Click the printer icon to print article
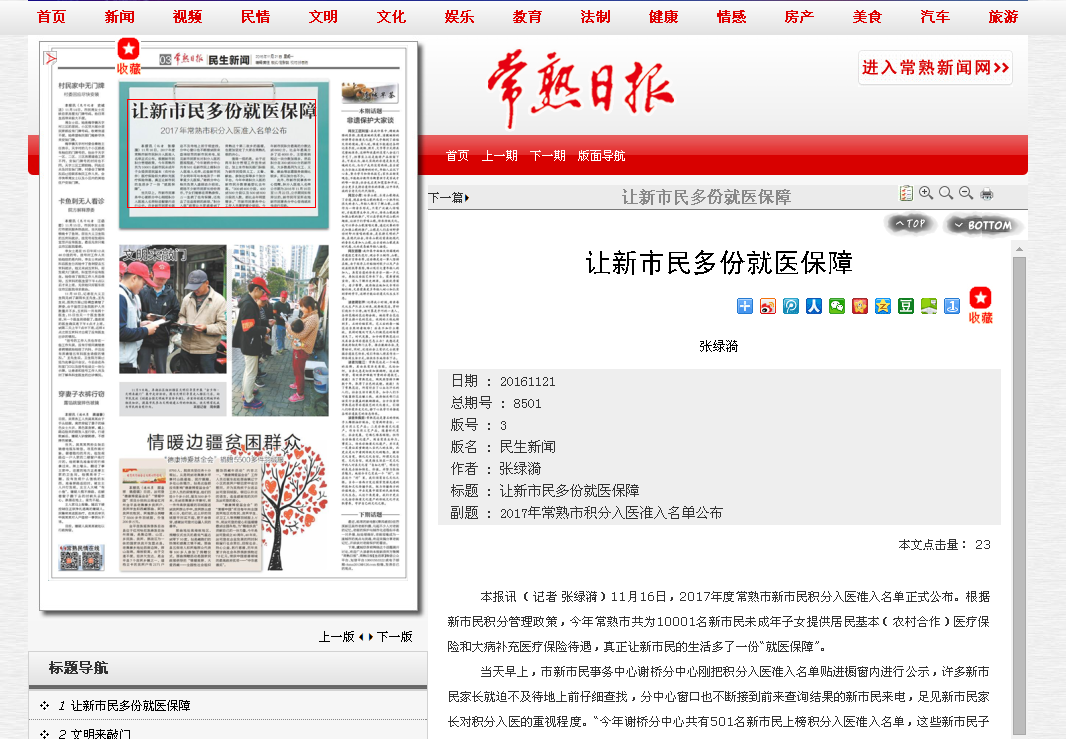Image resolution: width=1066 pixels, height=739 pixels. (x=986, y=194)
